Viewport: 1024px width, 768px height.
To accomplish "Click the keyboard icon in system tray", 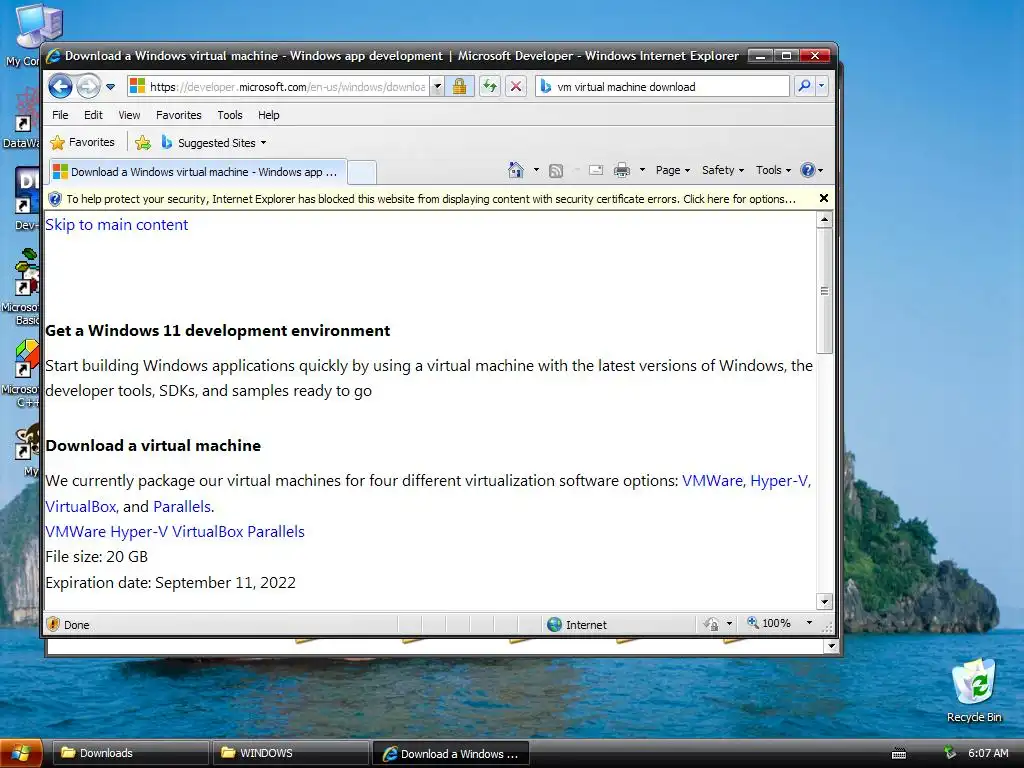I will 899,754.
